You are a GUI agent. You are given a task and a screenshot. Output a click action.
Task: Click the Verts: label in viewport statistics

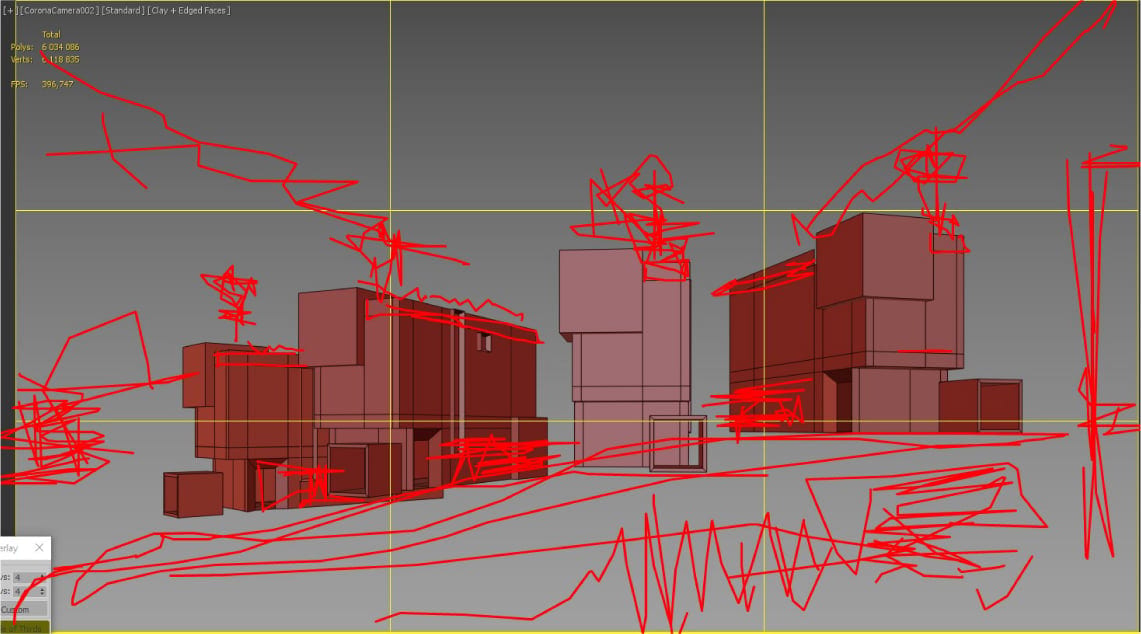[x=22, y=59]
